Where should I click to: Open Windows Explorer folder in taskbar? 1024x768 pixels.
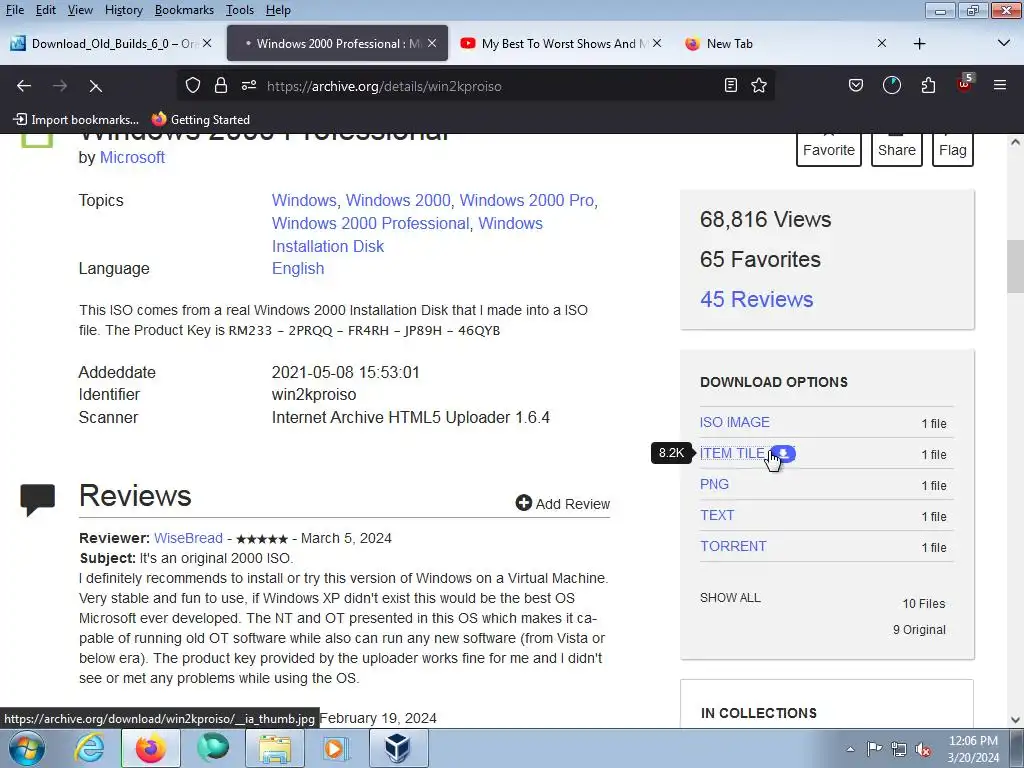click(275, 748)
